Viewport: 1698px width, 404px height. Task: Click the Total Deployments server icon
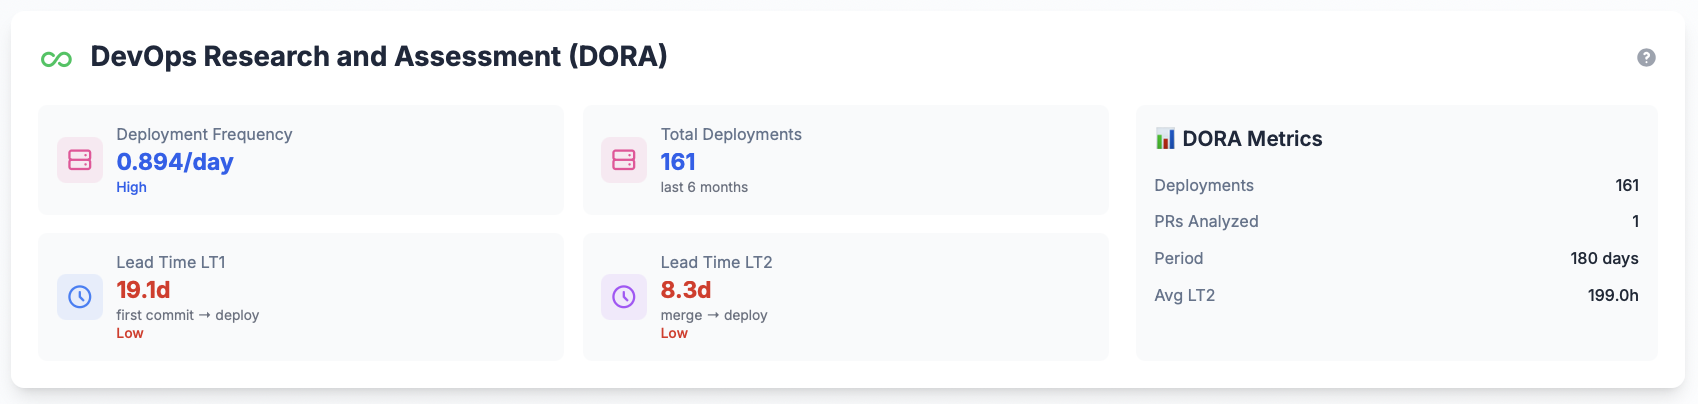click(x=624, y=160)
